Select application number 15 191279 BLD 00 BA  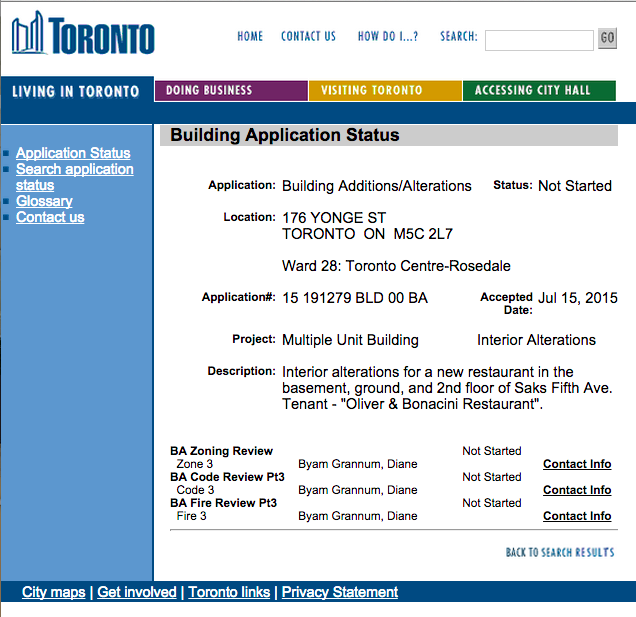pyautogui.click(x=355, y=298)
